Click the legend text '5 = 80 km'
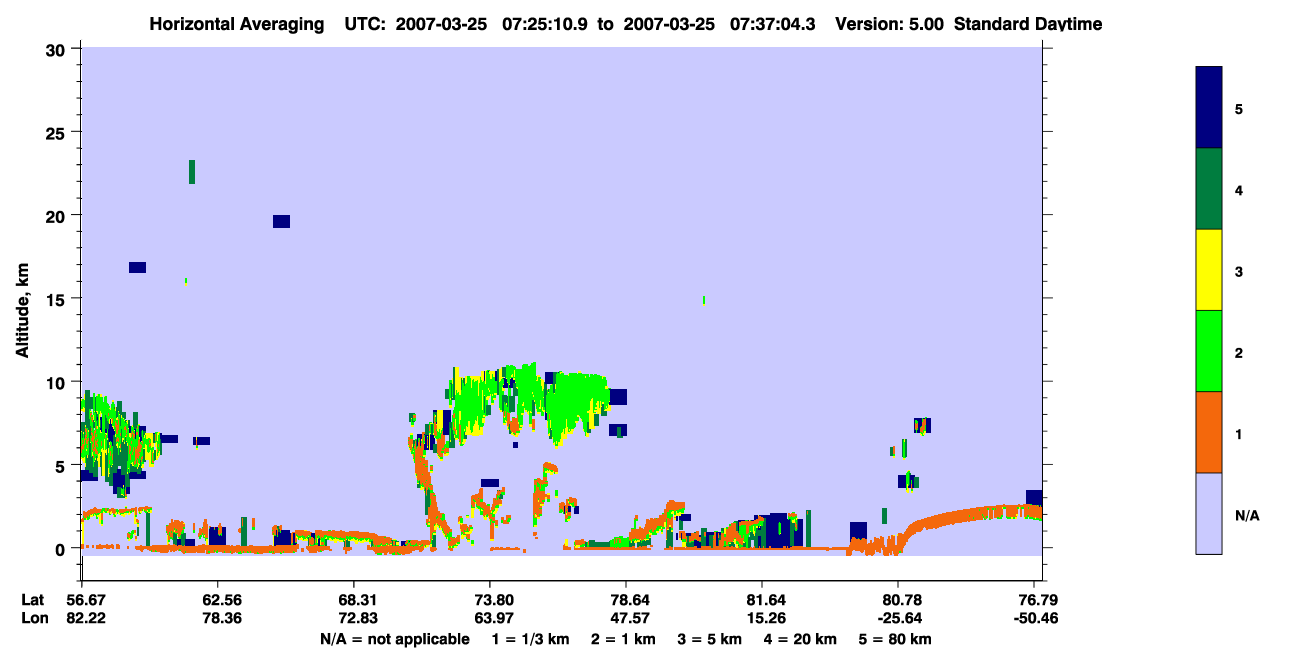This screenshot has width=1300, height=667. pos(897,639)
